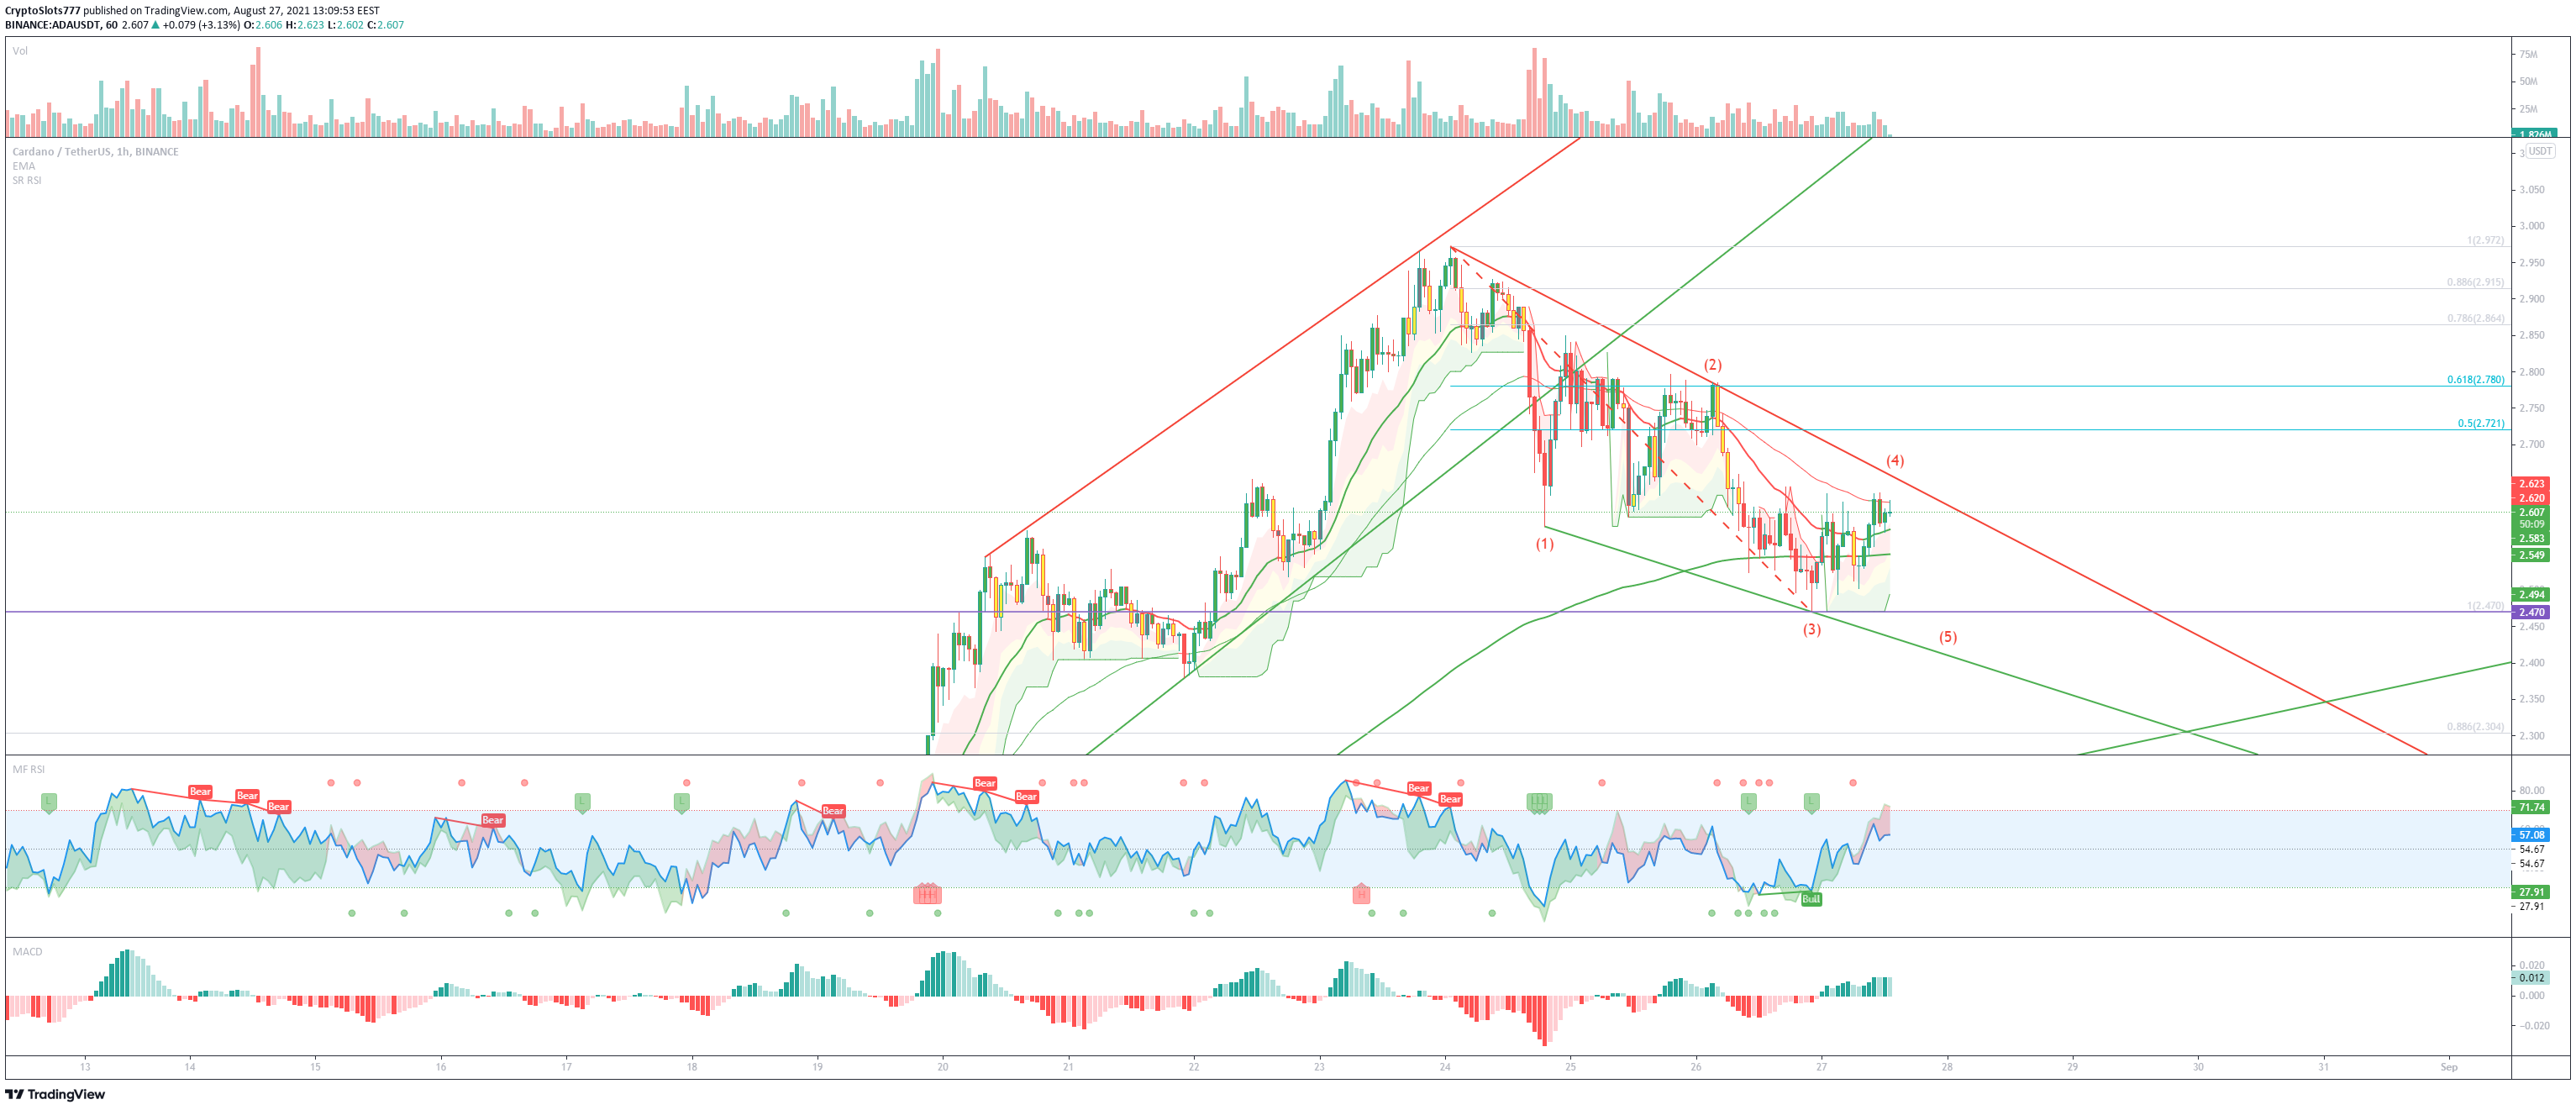Image resolution: width=2576 pixels, height=1110 pixels.
Task: Select the red wave label (4)
Action: pyautogui.click(x=1895, y=461)
